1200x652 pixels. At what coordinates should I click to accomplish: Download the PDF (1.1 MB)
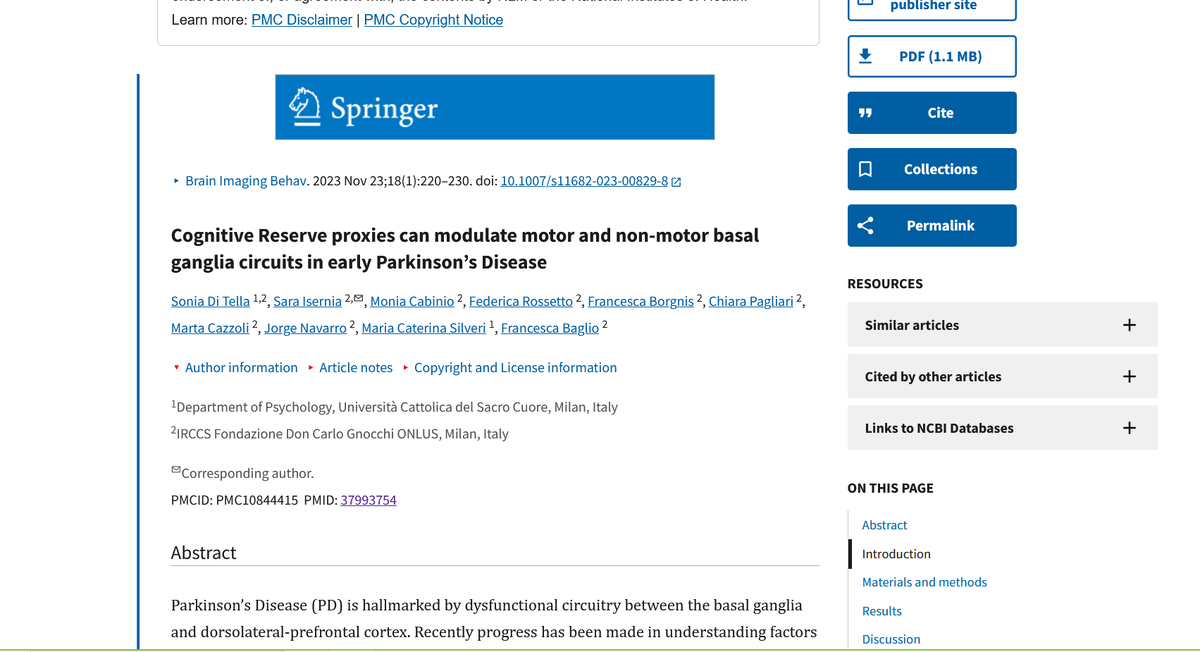tap(932, 56)
